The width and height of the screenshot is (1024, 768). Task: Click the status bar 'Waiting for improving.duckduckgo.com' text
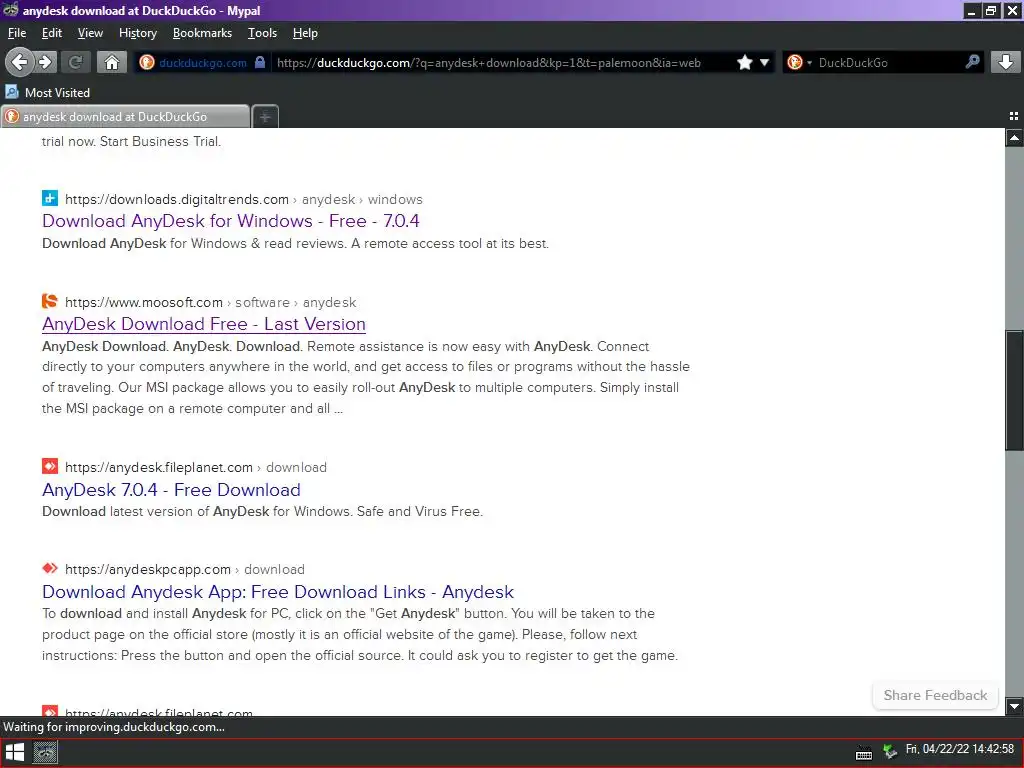pyautogui.click(x=114, y=727)
